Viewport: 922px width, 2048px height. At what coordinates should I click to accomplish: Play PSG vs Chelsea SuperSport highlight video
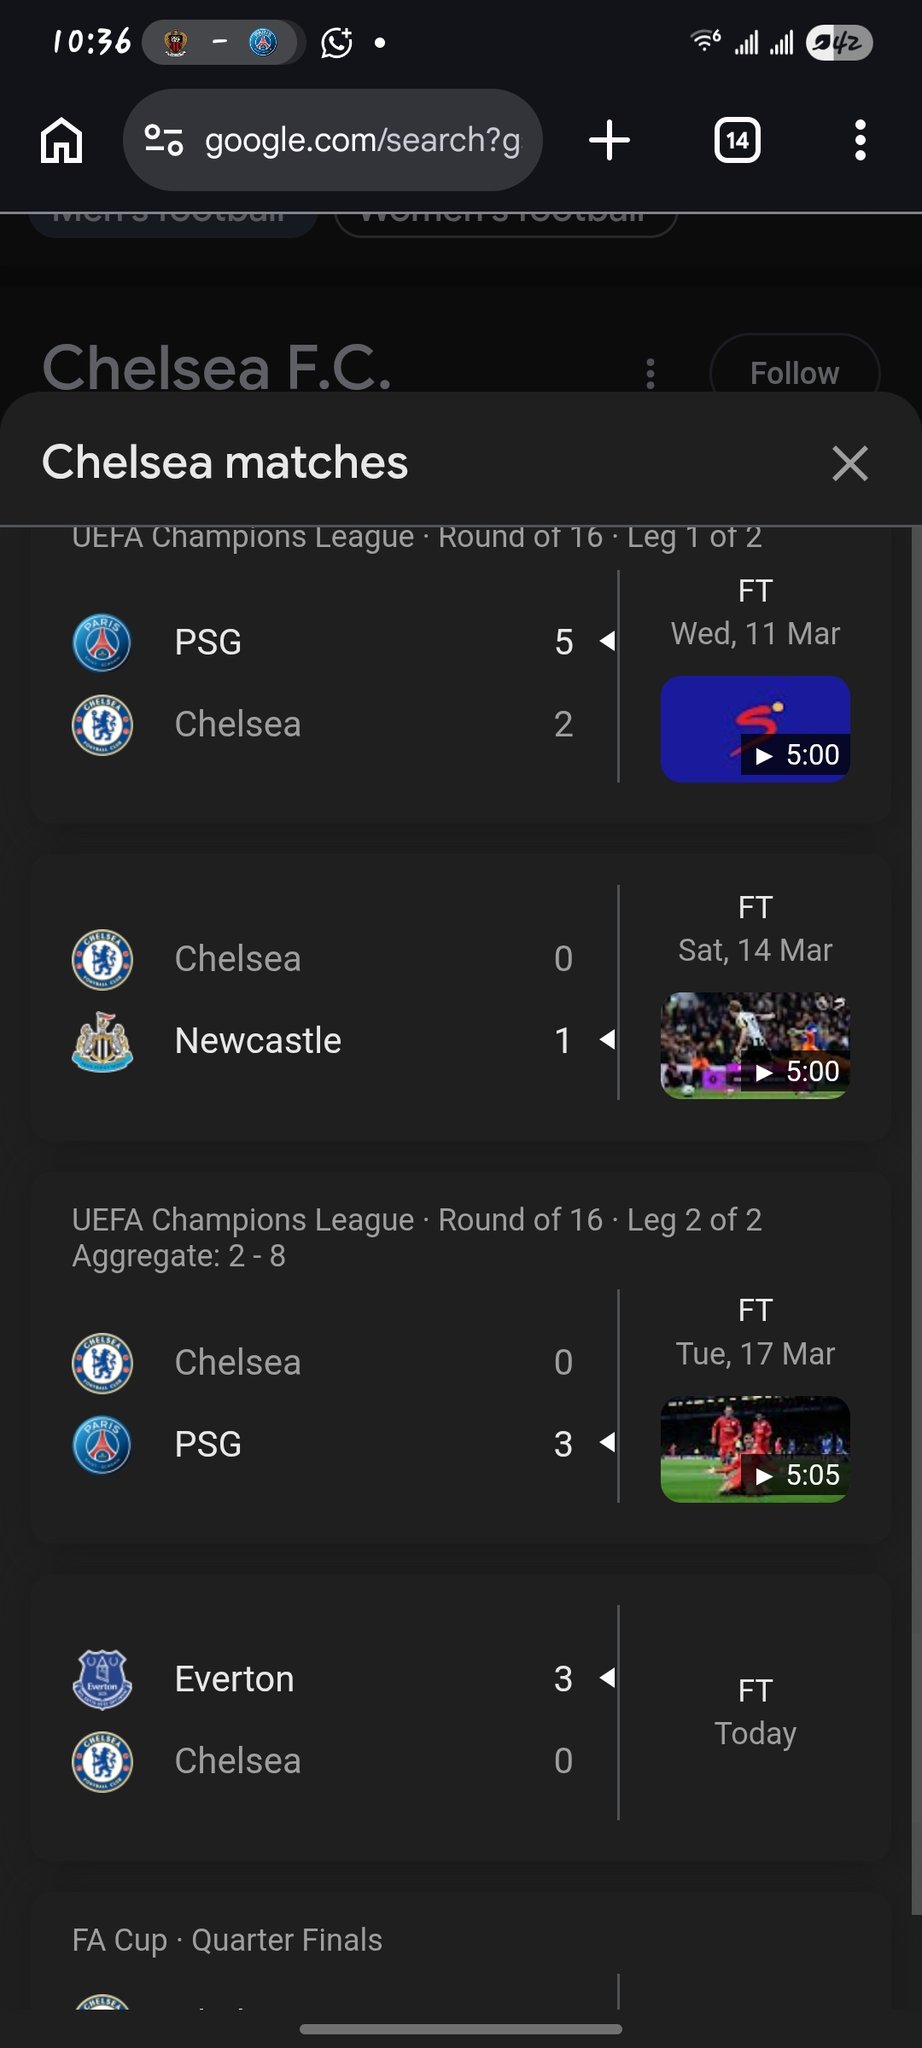tap(755, 729)
